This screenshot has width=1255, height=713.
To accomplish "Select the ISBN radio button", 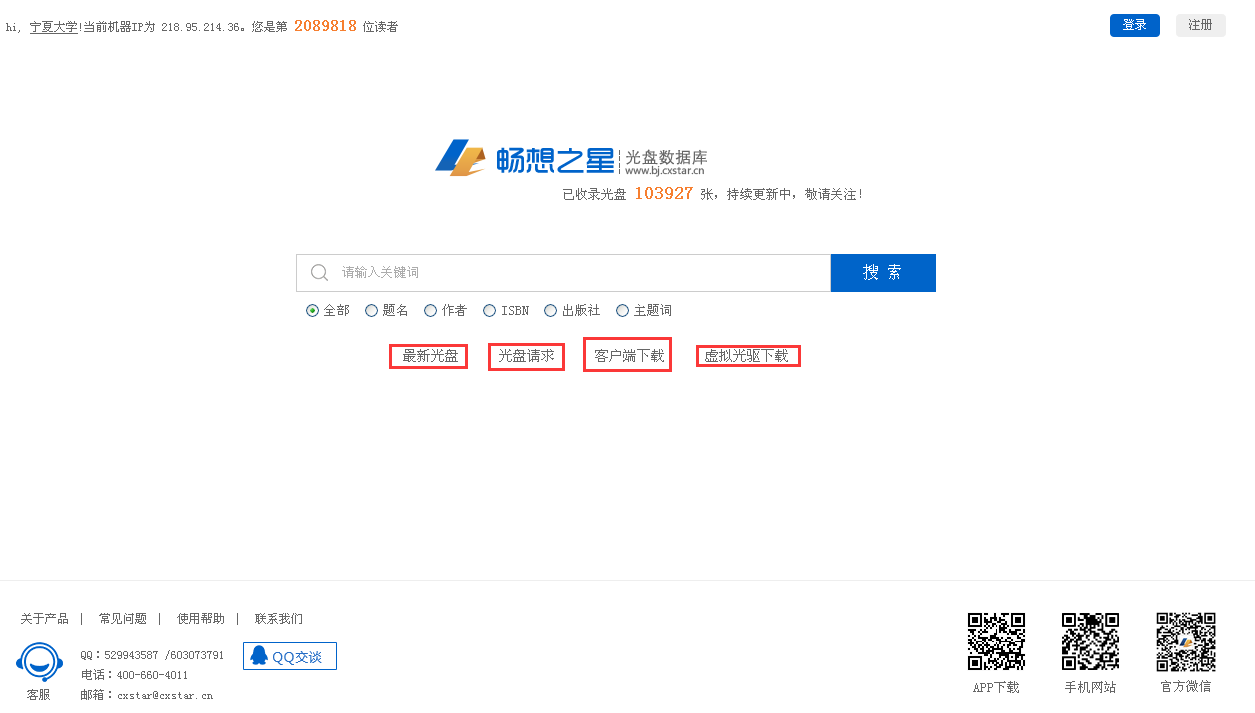I will click(x=489, y=311).
